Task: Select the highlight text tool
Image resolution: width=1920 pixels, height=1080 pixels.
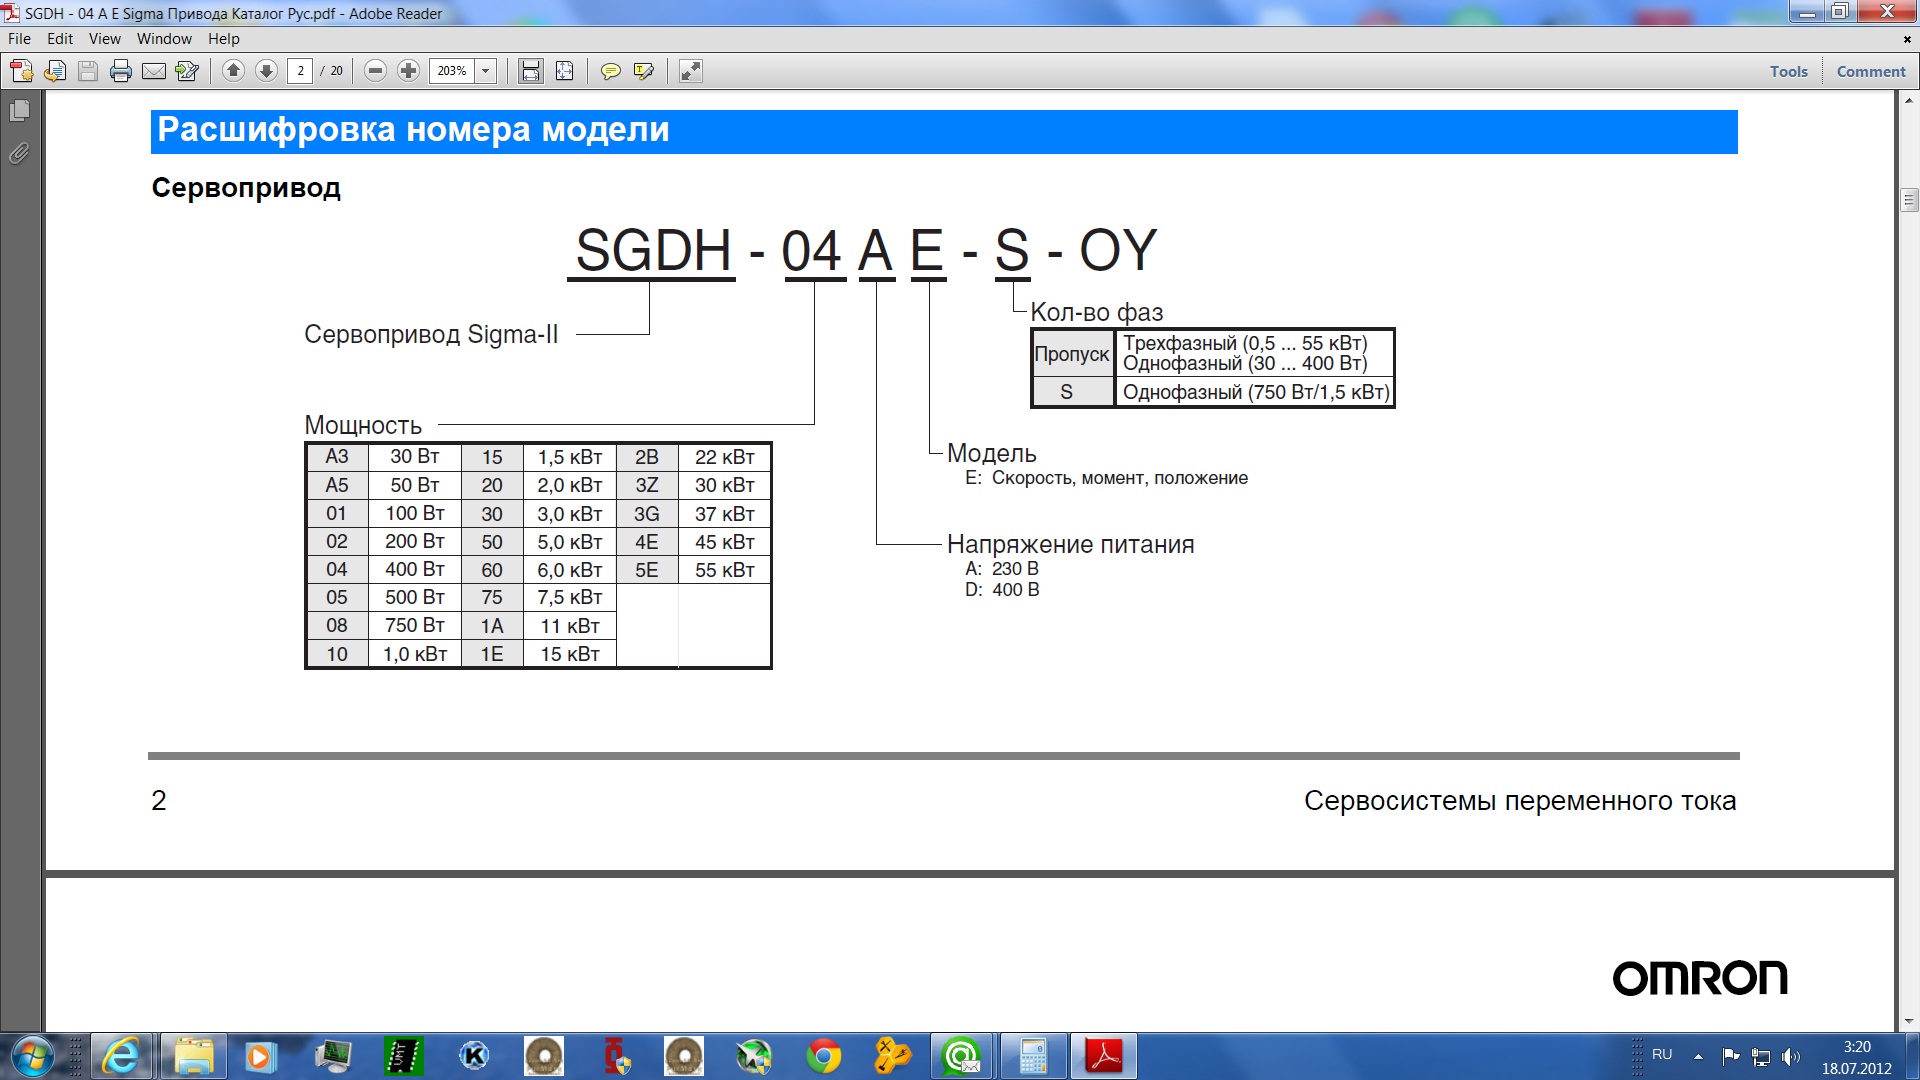Action: click(644, 71)
